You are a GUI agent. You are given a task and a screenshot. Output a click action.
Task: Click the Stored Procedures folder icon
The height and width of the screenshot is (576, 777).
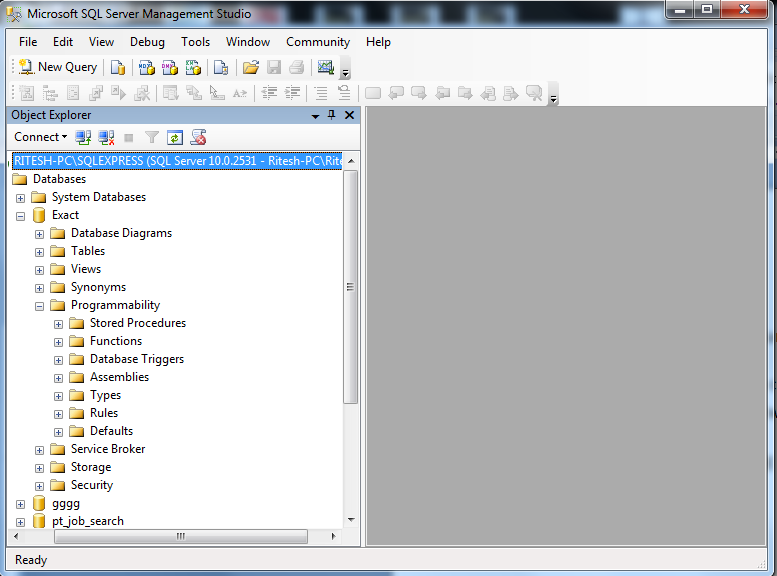[76, 323]
